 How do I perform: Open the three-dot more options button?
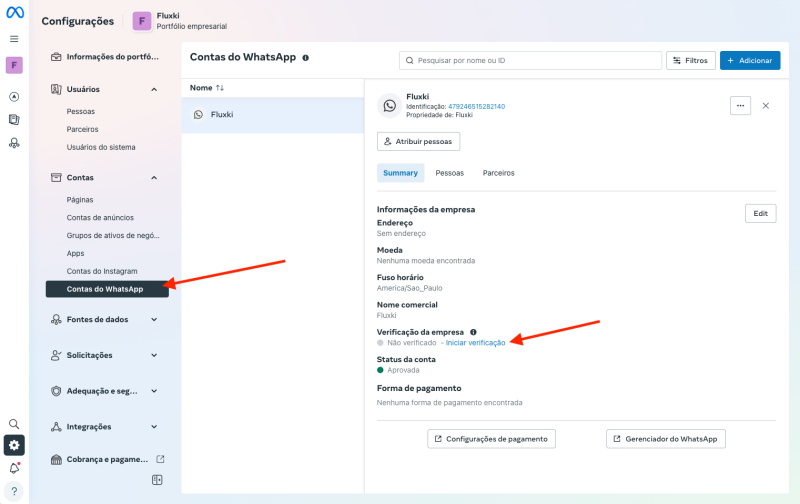coord(740,105)
